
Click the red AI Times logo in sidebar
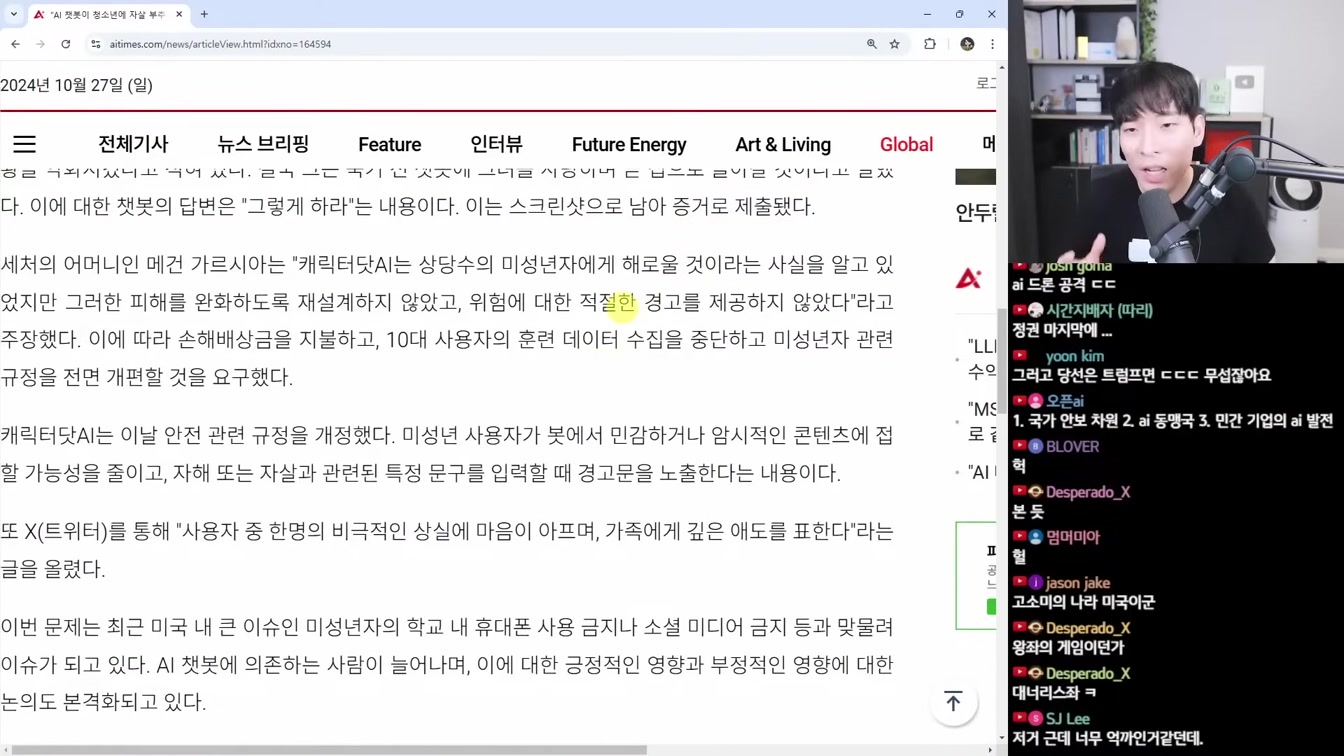[968, 278]
